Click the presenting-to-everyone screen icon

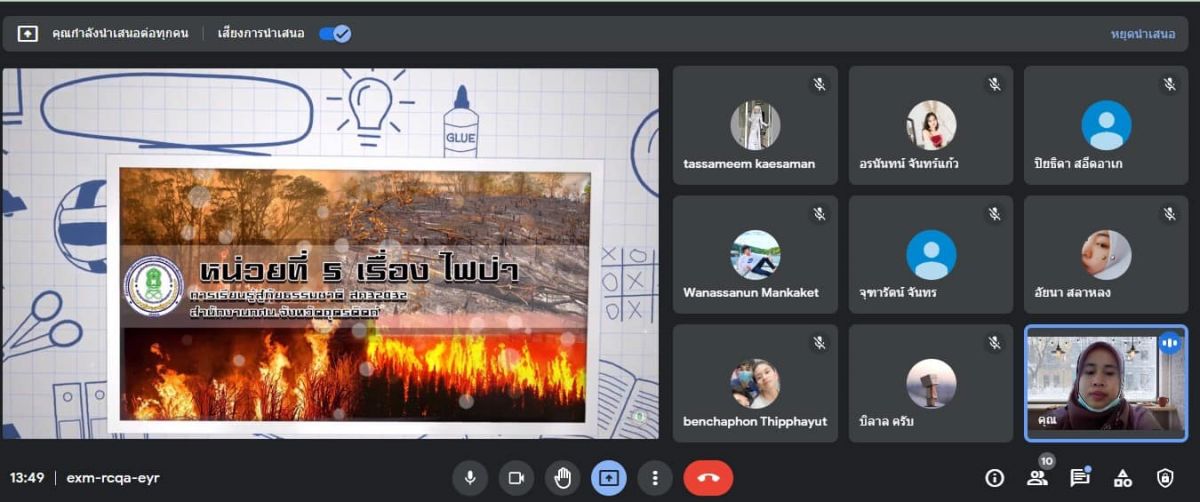(x=28, y=34)
